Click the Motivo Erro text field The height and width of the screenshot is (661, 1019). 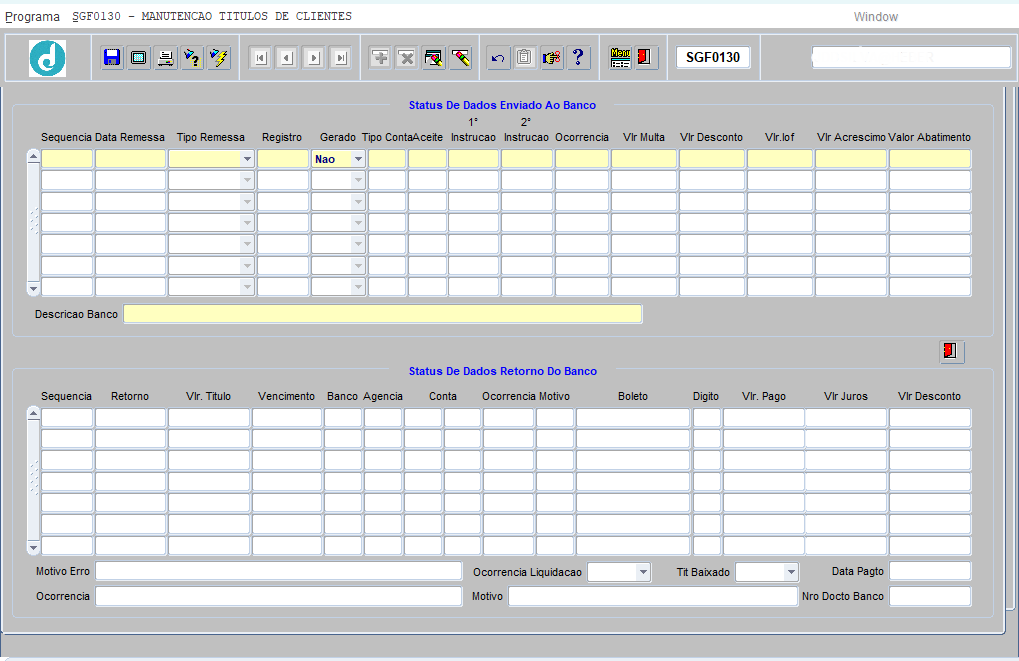click(x=278, y=572)
